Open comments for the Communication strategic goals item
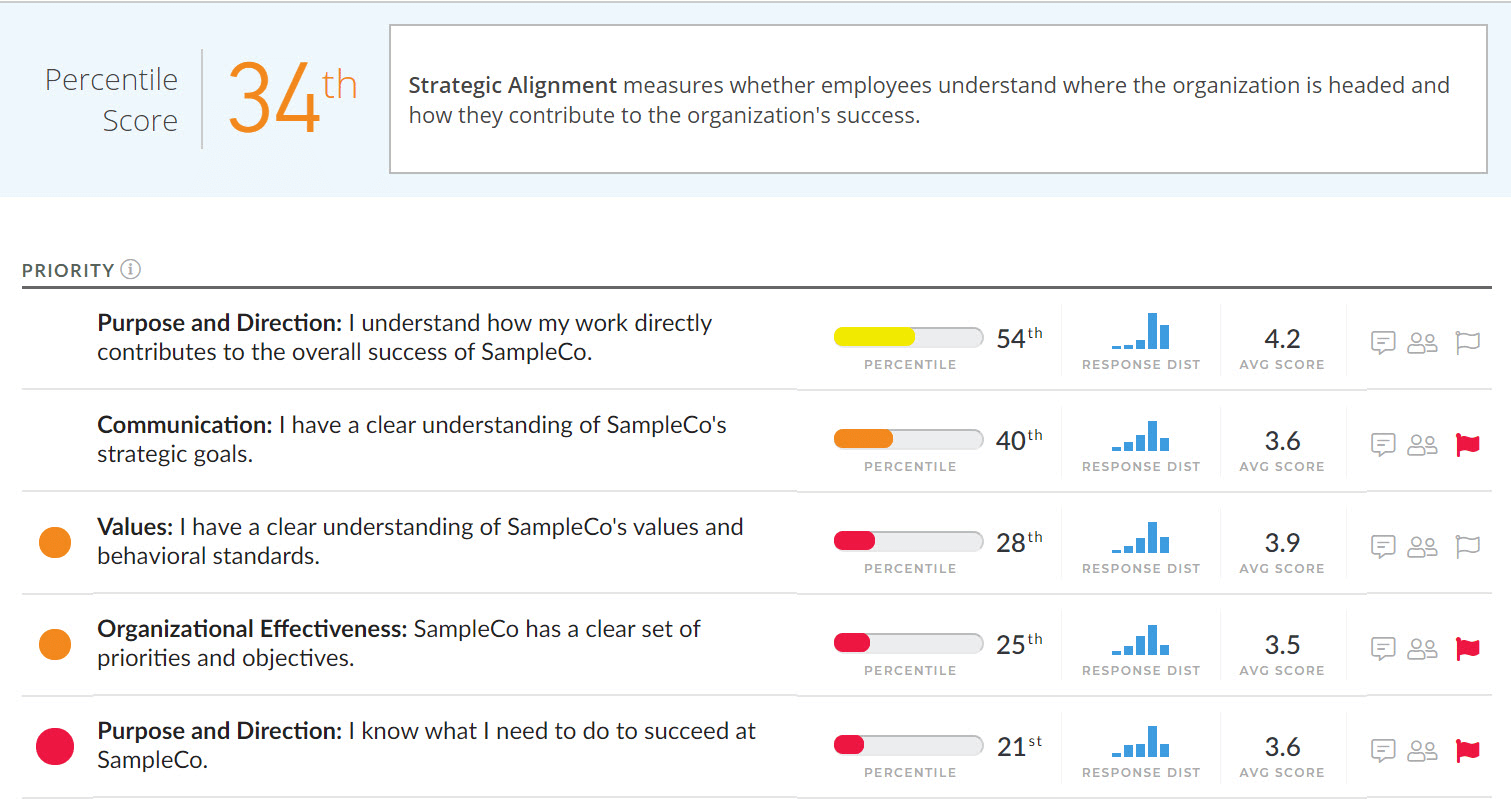 (x=1383, y=445)
